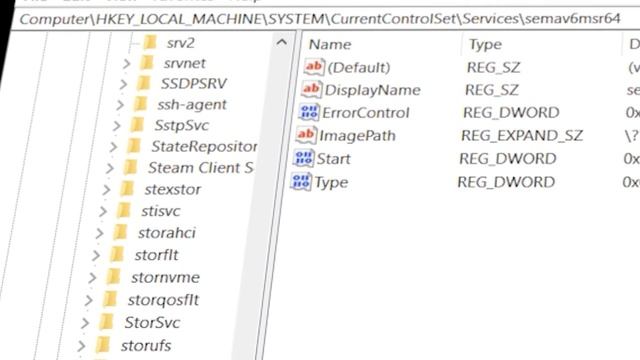Viewport: 640px width, 360px height.
Task: Click the storflt folder icon
Action: 118,254
